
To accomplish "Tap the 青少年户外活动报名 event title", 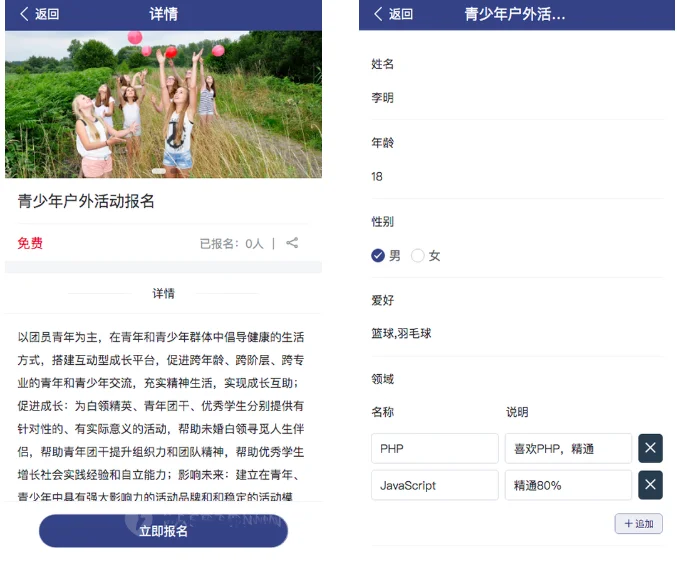I will [x=86, y=201].
